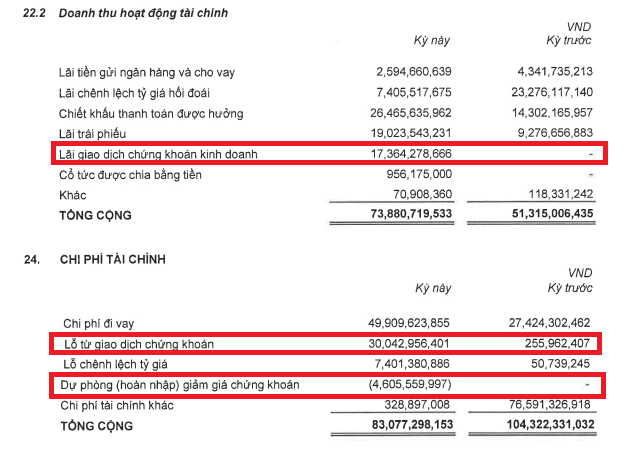Select the 'Chi phí tài chính khác' label
The height and width of the screenshot is (464, 640).
coord(117,405)
